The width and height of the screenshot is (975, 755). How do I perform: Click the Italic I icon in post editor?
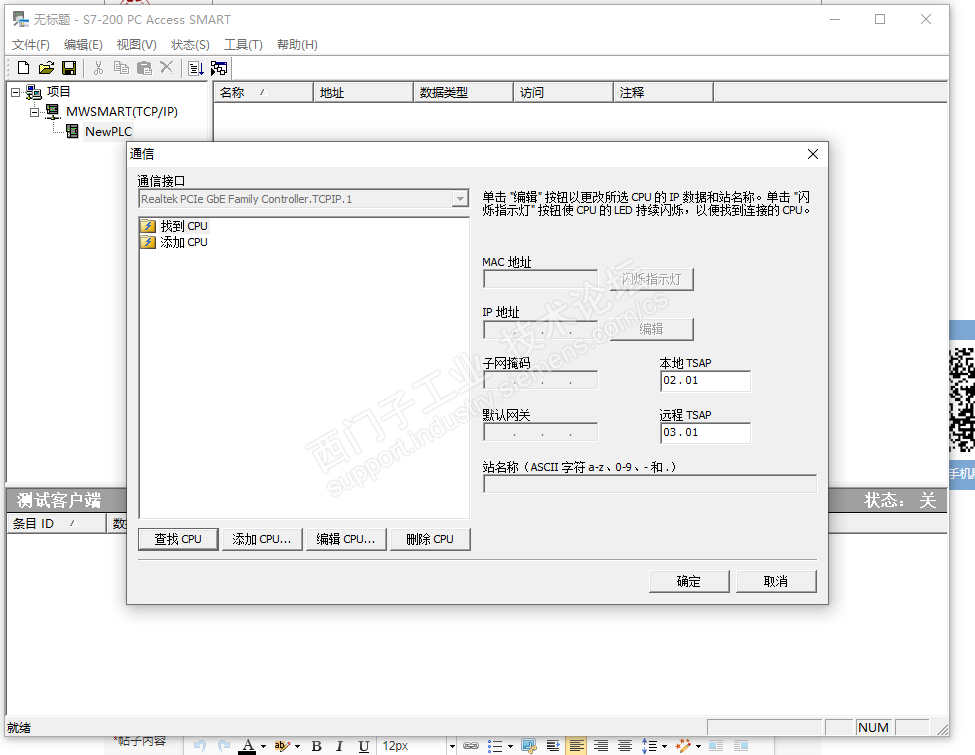[x=340, y=746]
